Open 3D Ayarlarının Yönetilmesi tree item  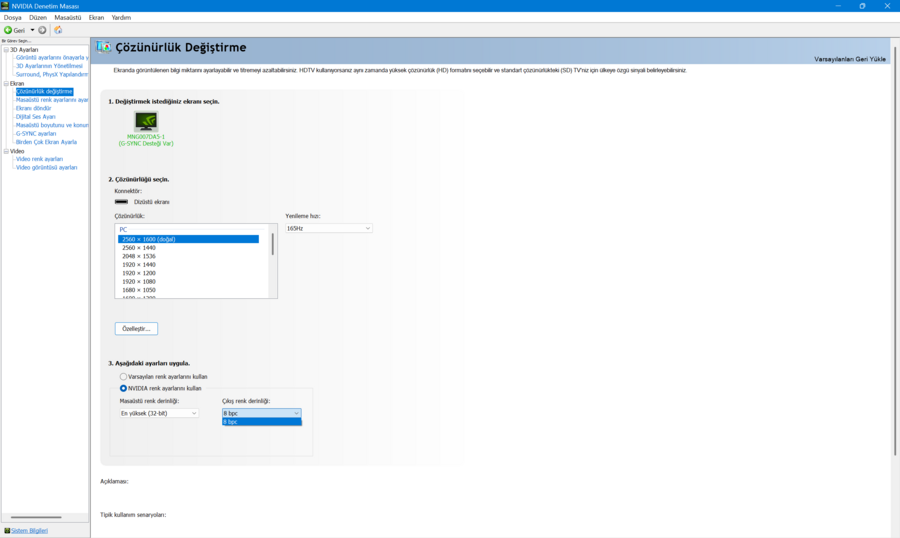pyautogui.click(x=49, y=66)
